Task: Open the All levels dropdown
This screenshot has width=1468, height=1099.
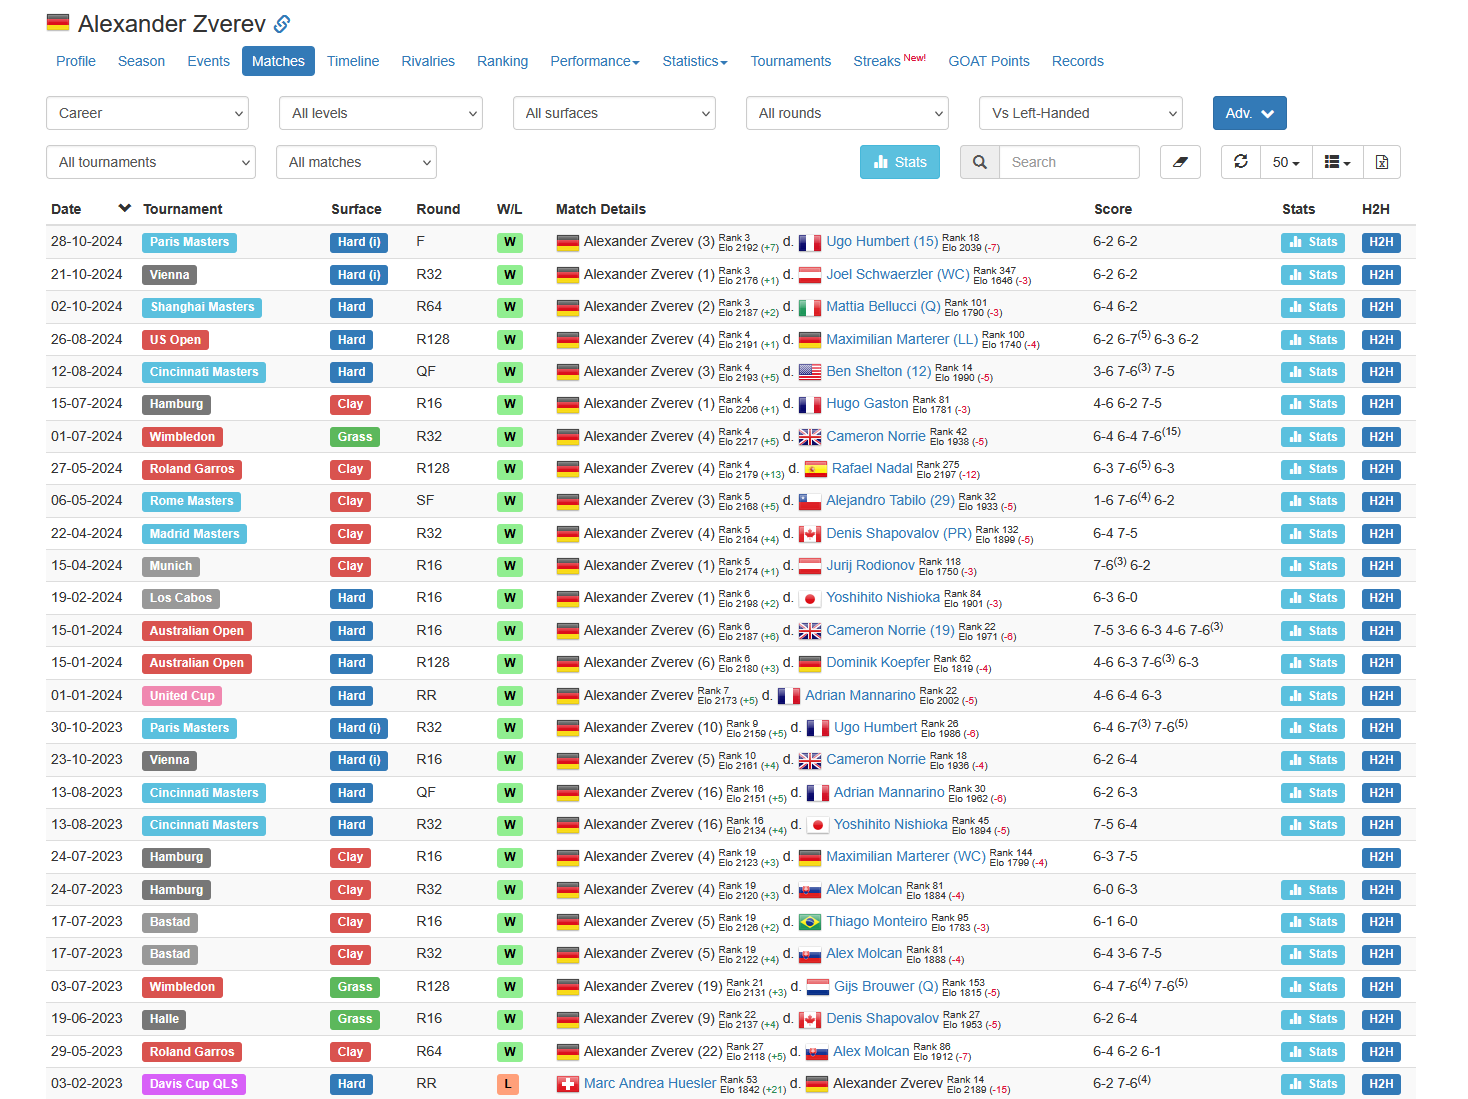Action: click(x=381, y=113)
